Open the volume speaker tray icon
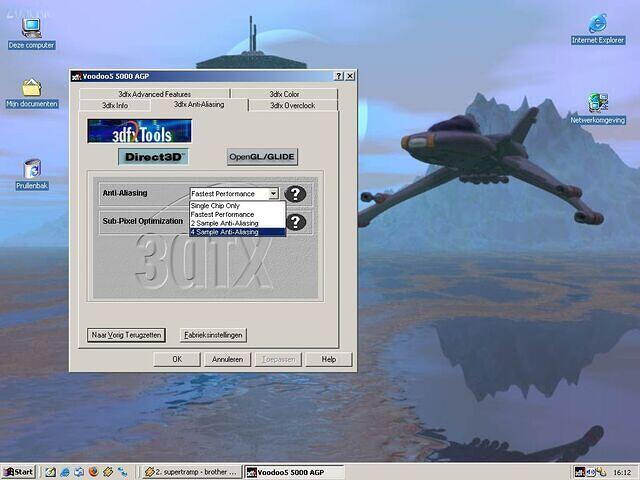The height and width of the screenshot is (480, 640). (x=591, y=472)
